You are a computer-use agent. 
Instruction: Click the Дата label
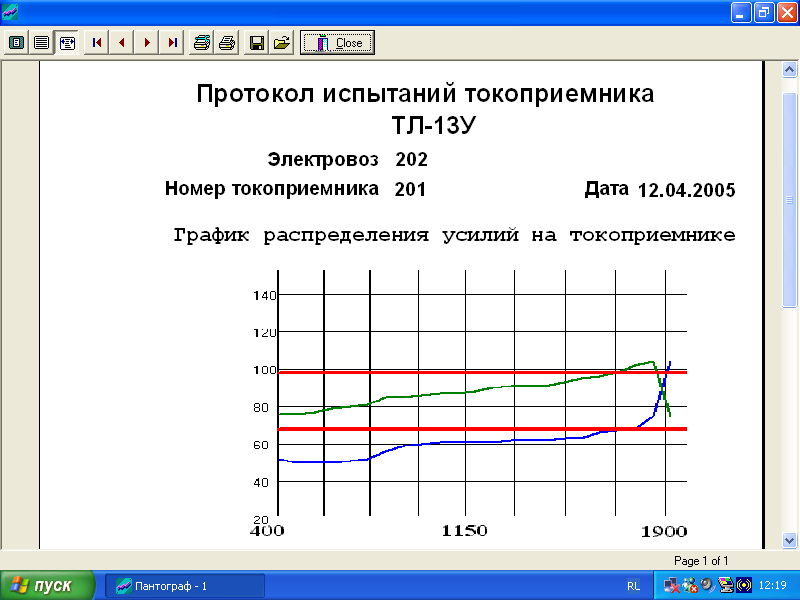[606, 189]
